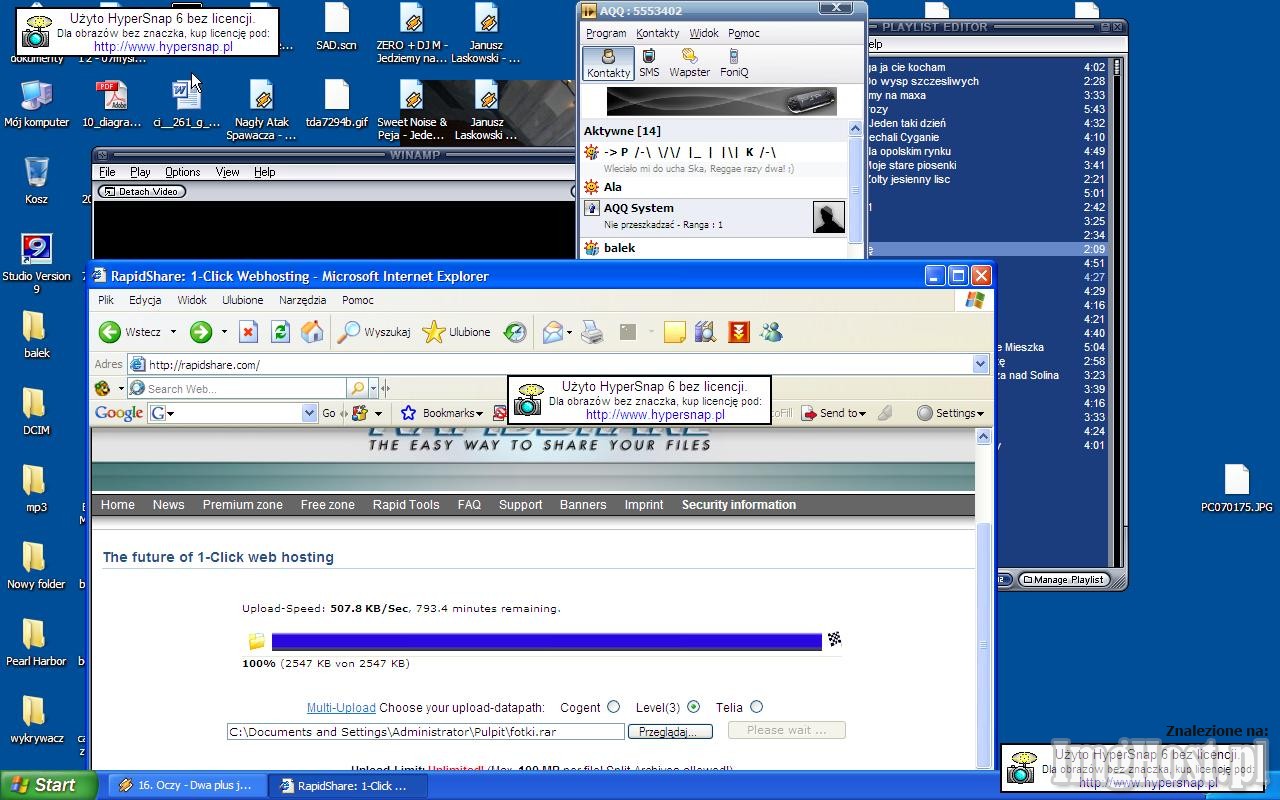Click the green Forward arrow in Internet Explorer
This screenshot has height=800, width=1280.
[201, 332]
